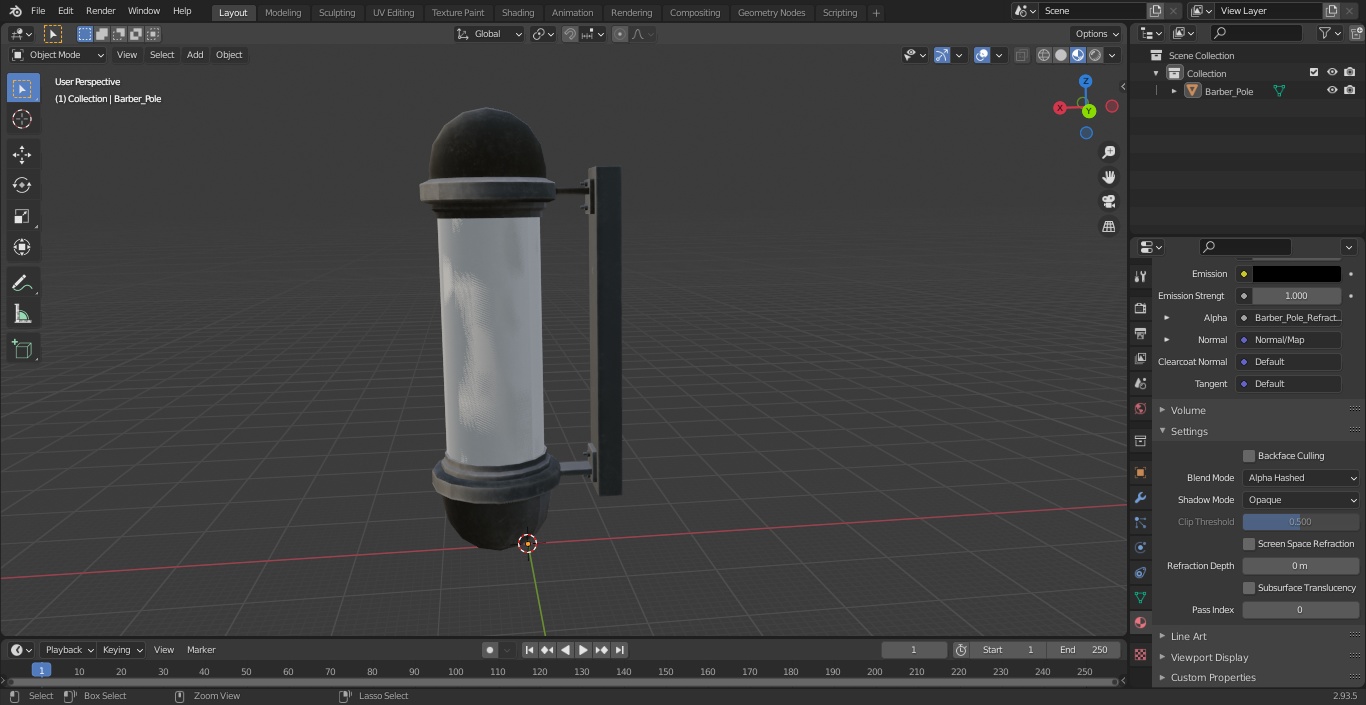Play the animation forward
Image resolution: width=1366 pixels, height=705 pixels.
(583, 650)
